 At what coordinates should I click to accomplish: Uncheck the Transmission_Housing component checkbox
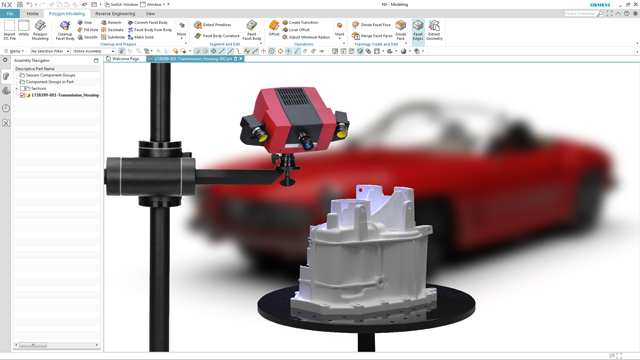point(22,95)
